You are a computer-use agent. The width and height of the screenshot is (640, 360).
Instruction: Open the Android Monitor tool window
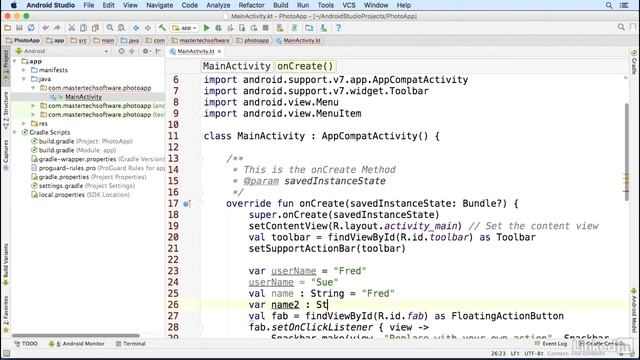click(77, 344)
